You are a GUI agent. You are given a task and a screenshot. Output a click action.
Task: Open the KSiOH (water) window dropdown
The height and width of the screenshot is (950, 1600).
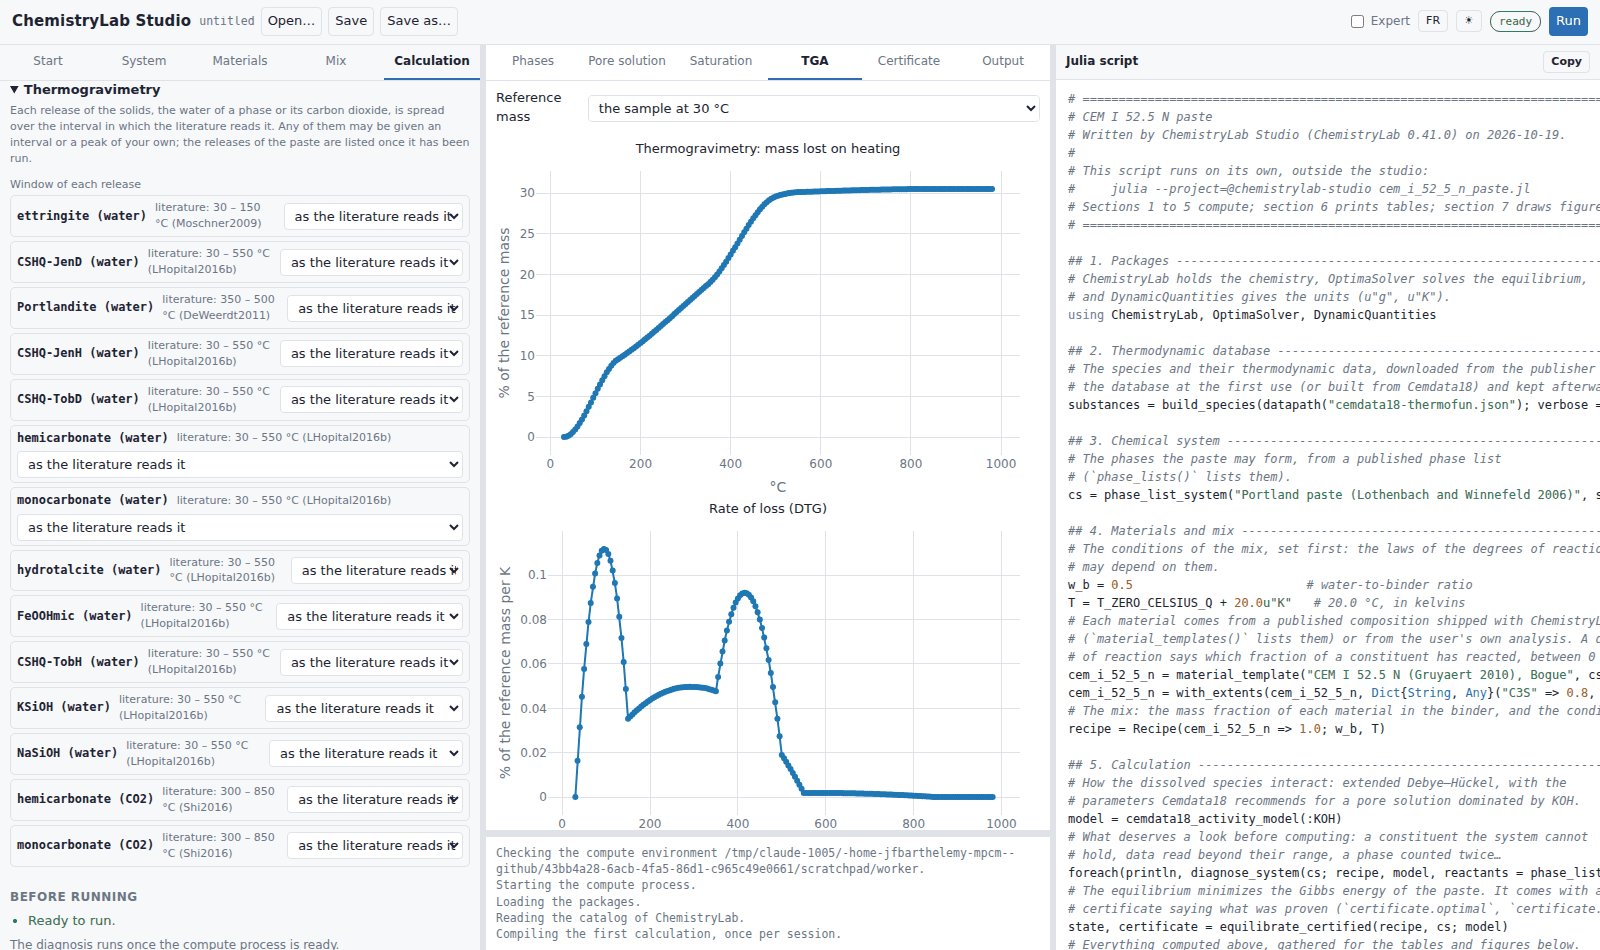pos(364,708)
